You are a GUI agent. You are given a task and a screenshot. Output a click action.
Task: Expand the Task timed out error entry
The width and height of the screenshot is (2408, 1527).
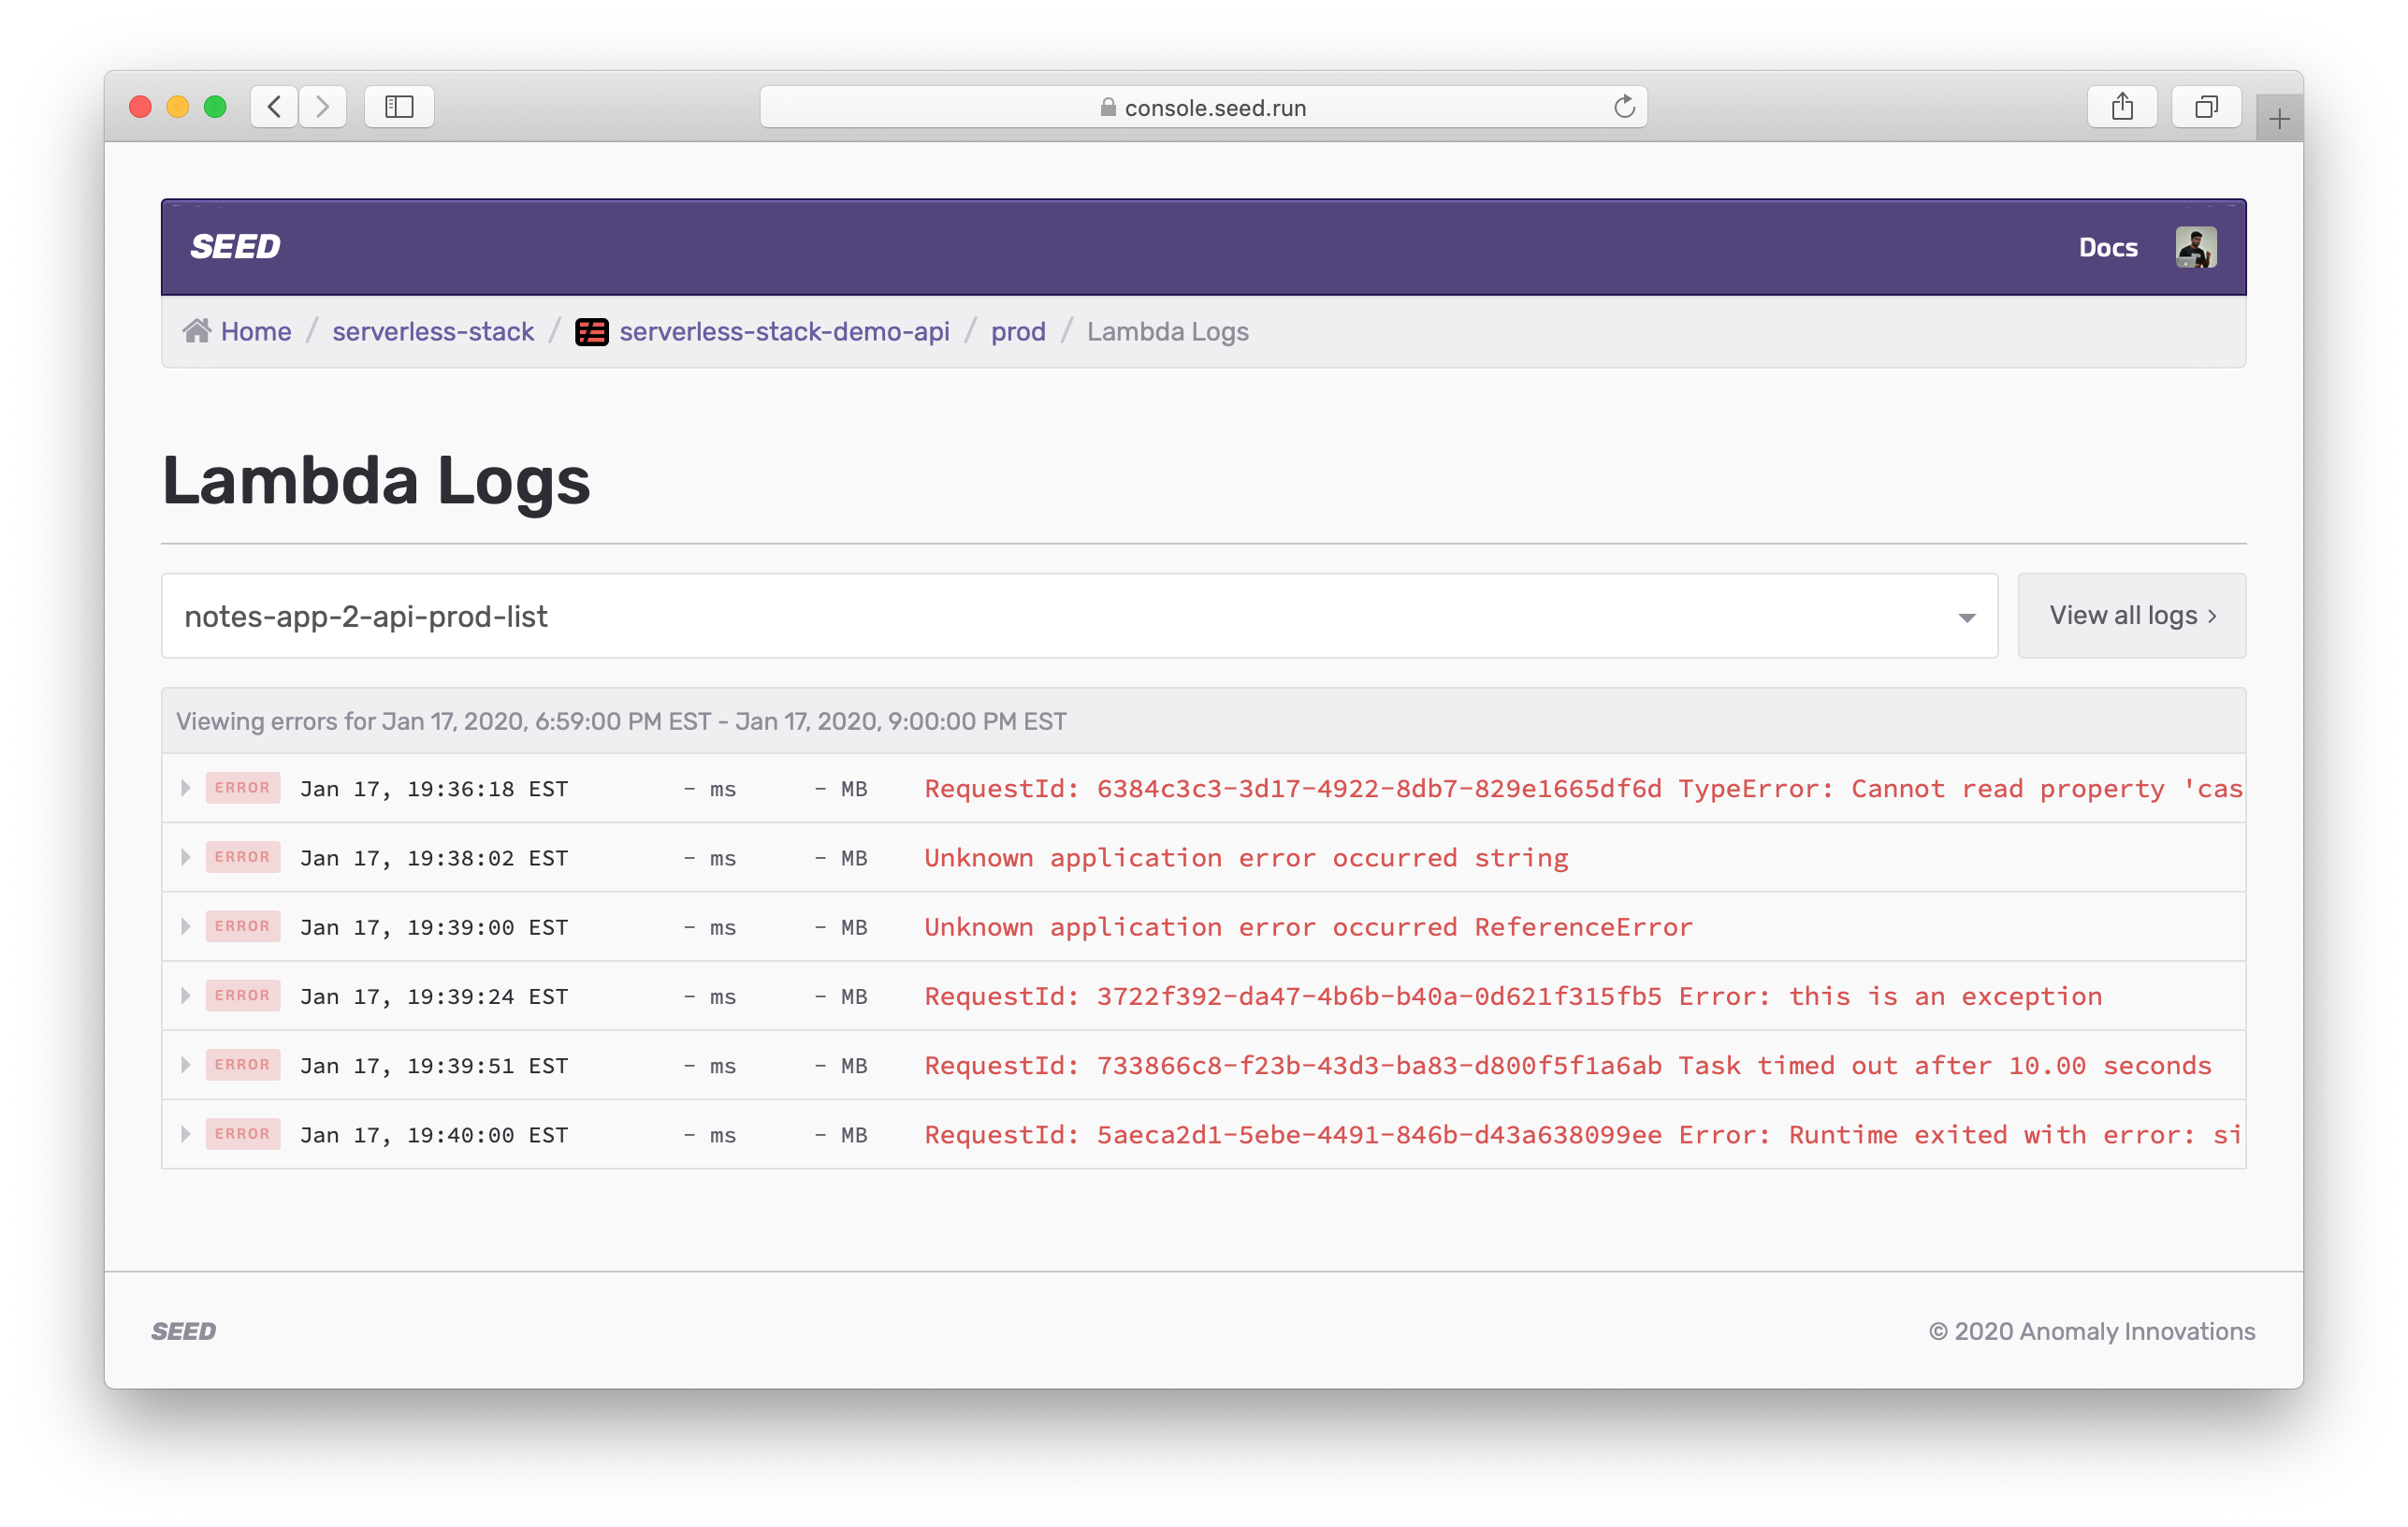click(188, 1064)
